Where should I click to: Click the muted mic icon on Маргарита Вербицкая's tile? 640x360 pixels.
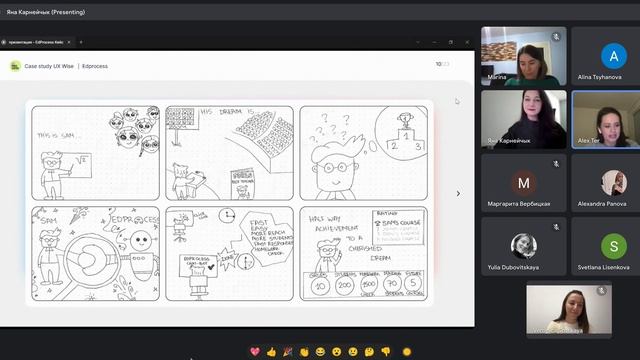[556, 164]
